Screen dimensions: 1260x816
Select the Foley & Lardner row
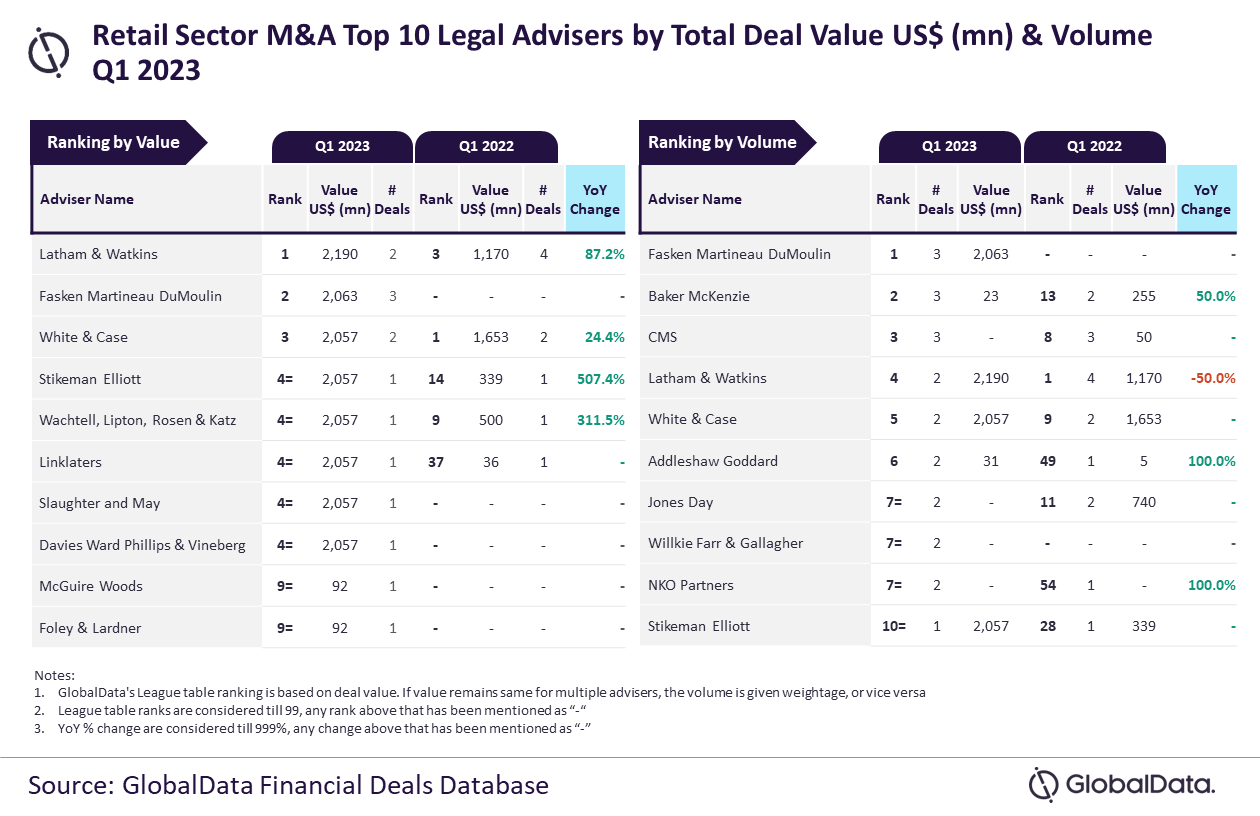click(x=329, y=628)
